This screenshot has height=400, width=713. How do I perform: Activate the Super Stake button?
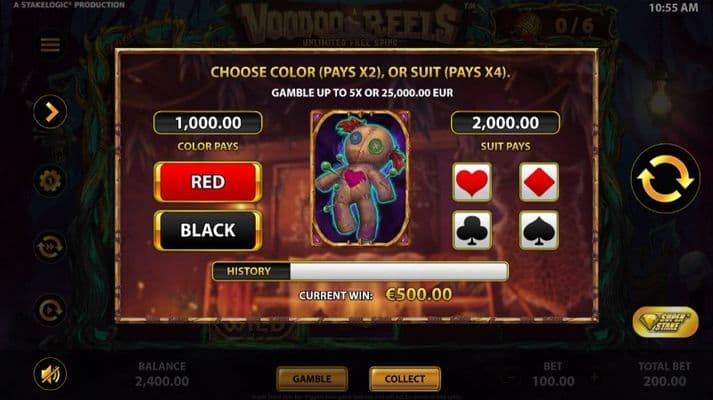click(665, 322)
